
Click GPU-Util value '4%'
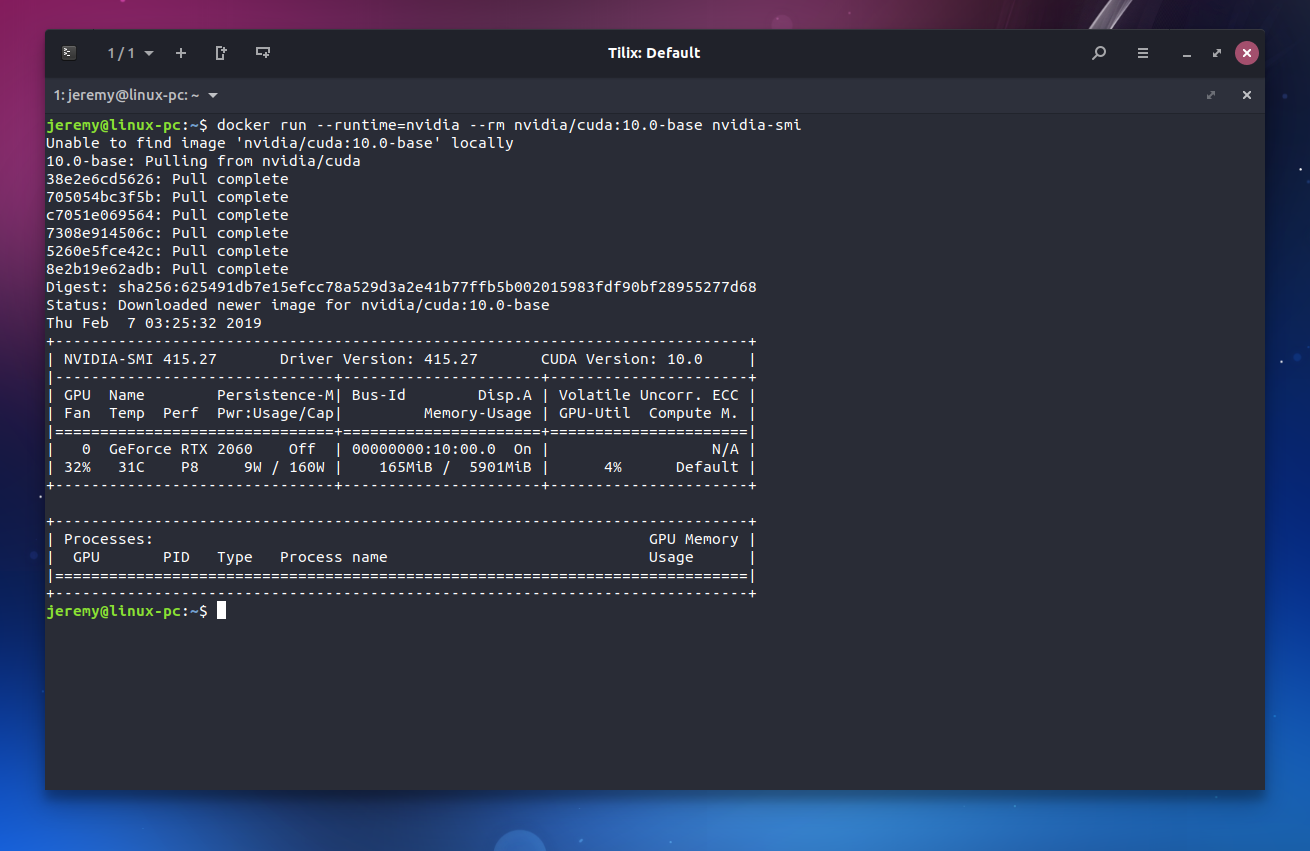point(613,467)
